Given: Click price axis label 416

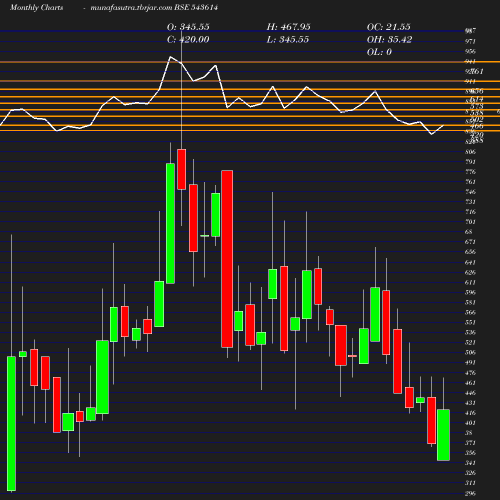Looking at the screenshot, I should (x=470, y=413).
